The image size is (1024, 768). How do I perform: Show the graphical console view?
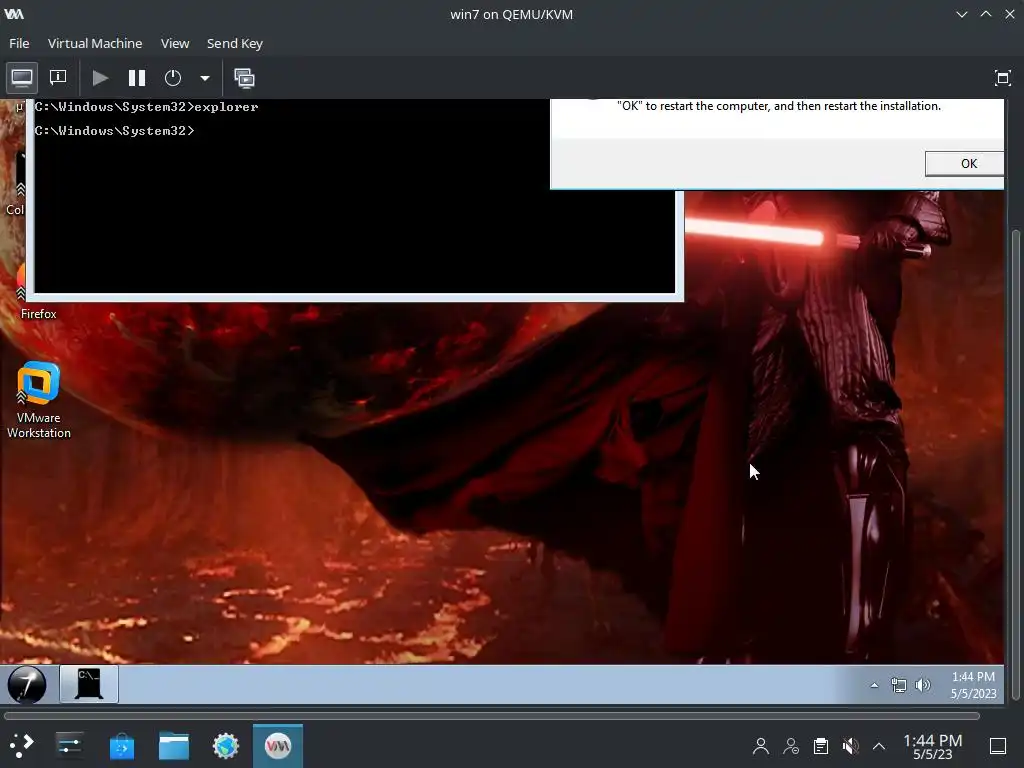[22, 78]
